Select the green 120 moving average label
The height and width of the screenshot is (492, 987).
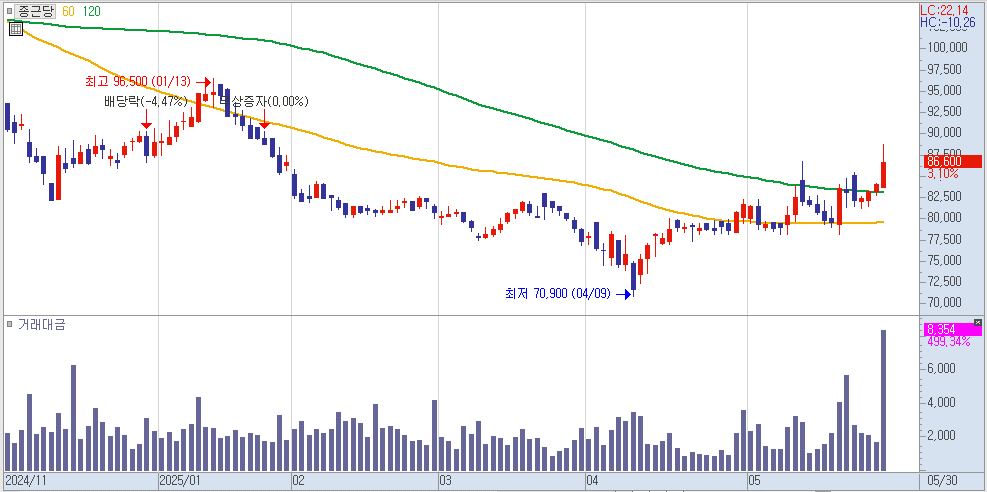click(92, 11)
